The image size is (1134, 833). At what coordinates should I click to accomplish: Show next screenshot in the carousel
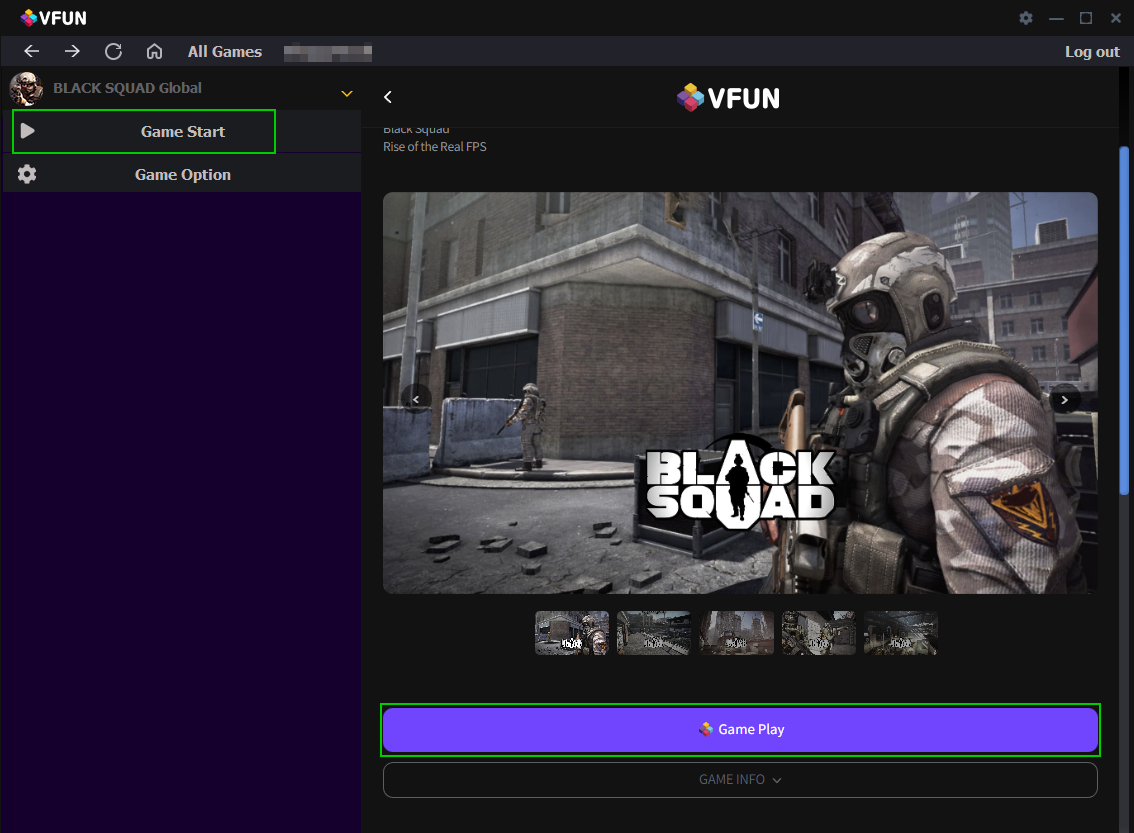[1064, 399]
